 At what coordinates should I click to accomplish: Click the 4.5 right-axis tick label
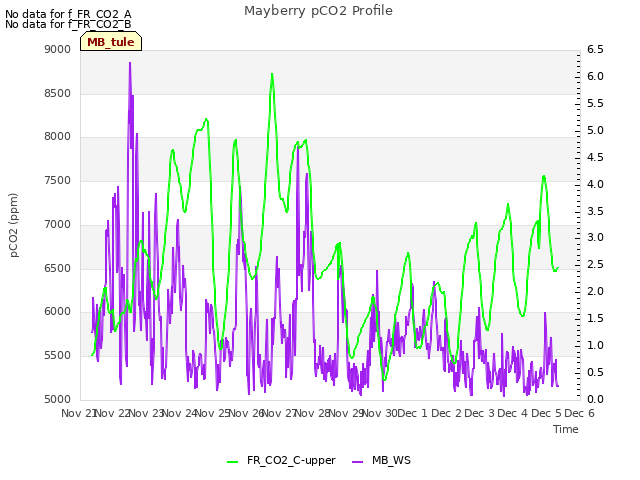click(595, 157)
